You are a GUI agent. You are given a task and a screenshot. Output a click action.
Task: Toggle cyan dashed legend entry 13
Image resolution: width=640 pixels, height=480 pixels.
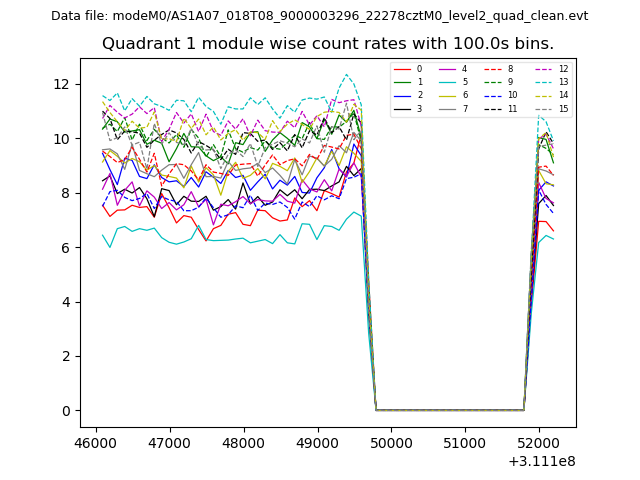click(546, 82)
